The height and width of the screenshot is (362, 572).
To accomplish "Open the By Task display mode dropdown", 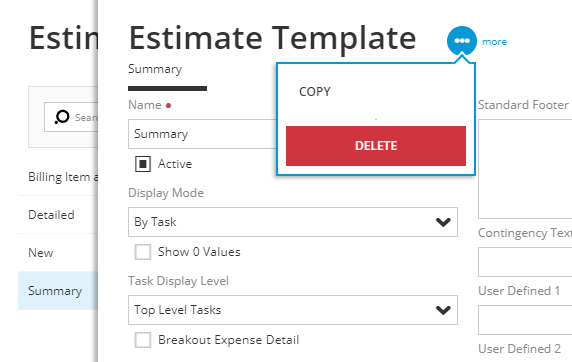I will (x=293, y=222).
